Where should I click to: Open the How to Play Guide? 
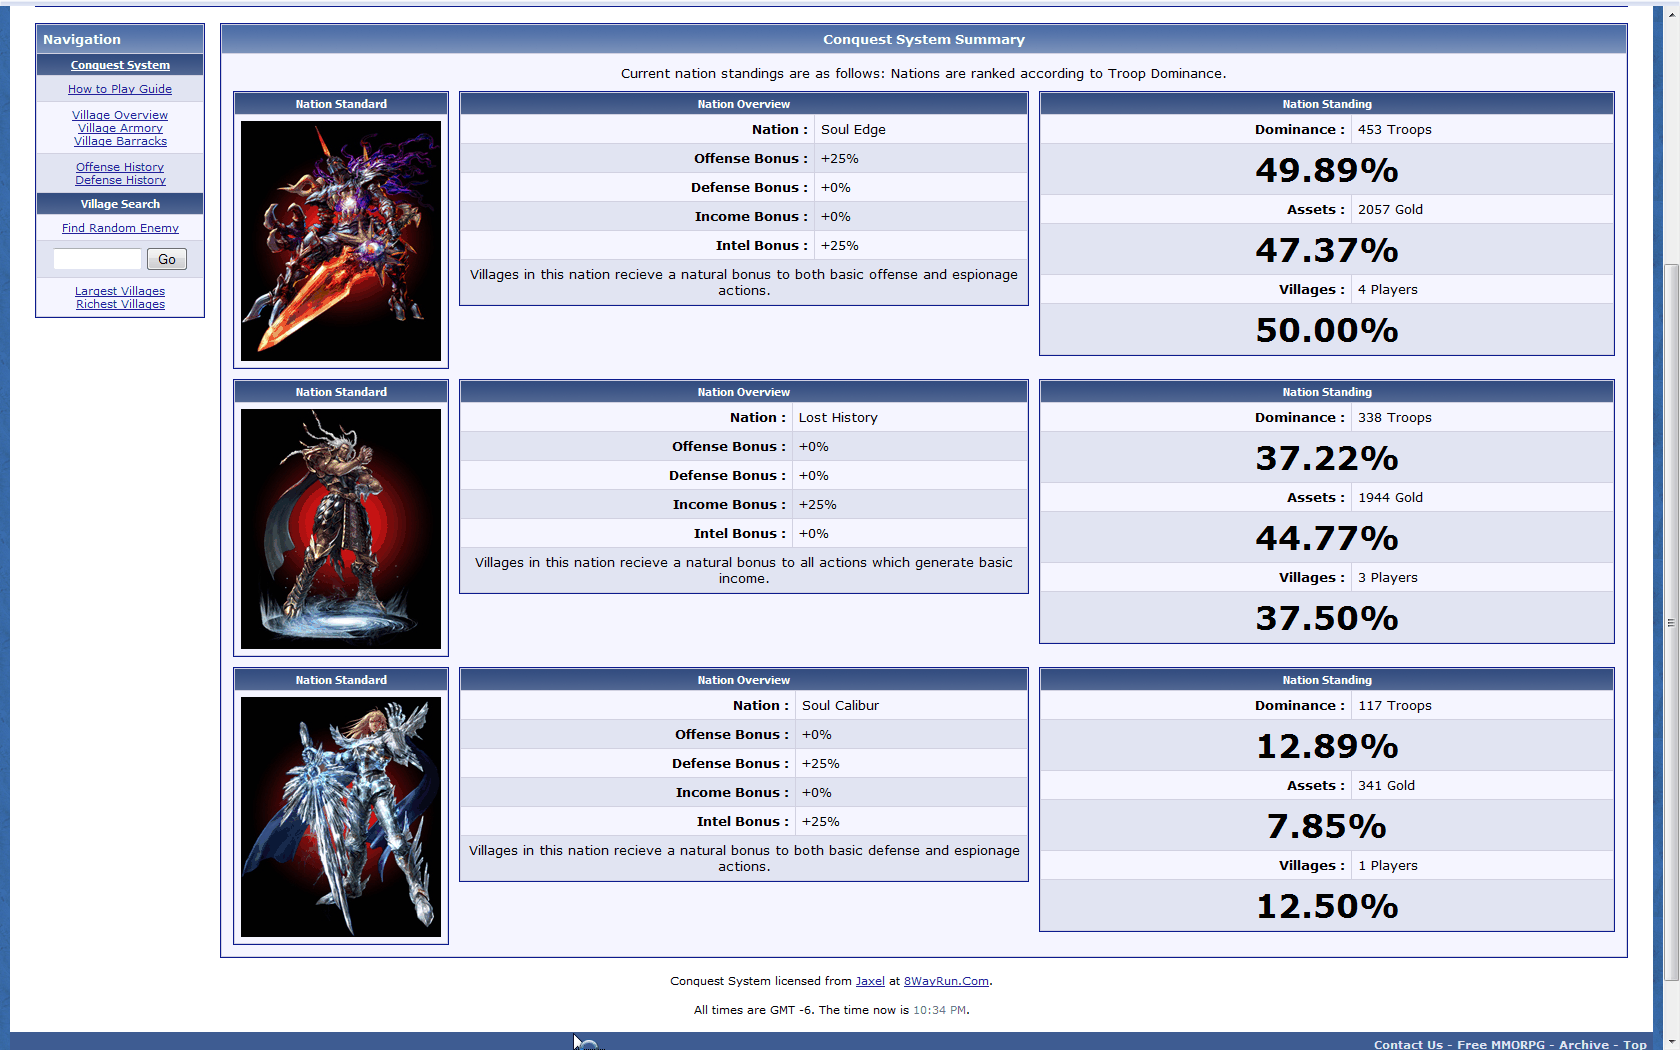120,89
